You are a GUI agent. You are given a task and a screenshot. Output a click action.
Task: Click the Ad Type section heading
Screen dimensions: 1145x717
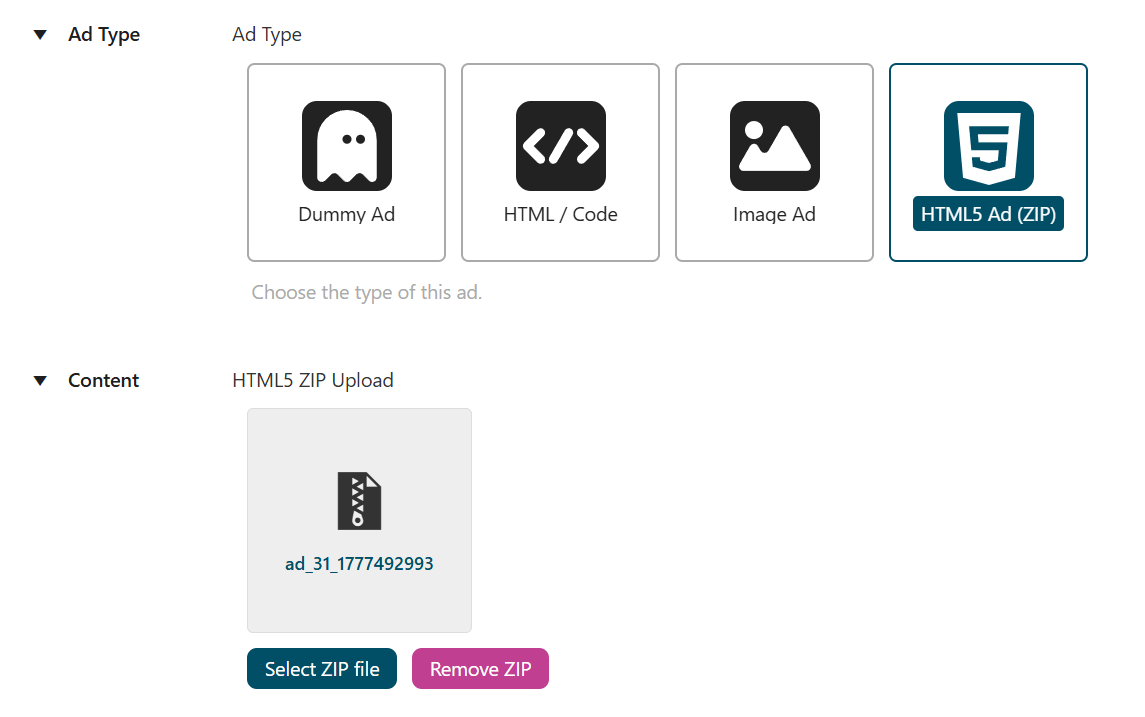coord(104,34)
